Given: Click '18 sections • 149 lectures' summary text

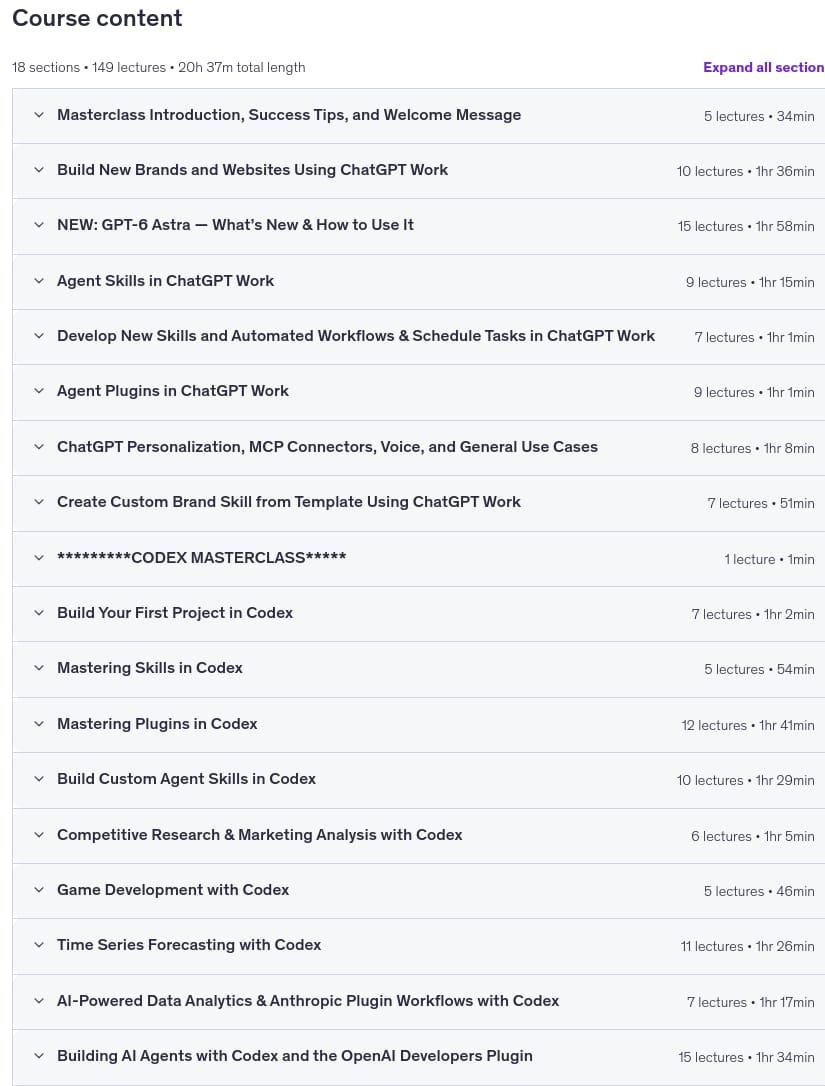Looking at the screenshot, I should tap(89, 67).
